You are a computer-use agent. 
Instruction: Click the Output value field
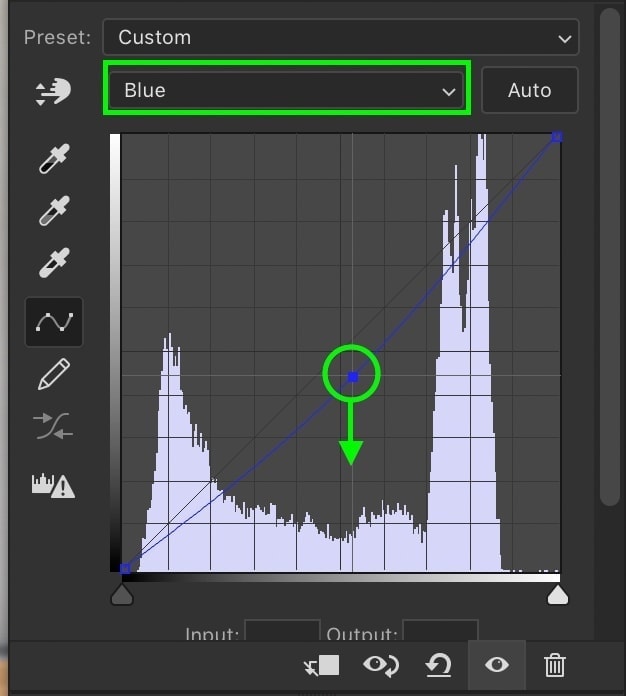pyautogui.click(x=440, y=630)
